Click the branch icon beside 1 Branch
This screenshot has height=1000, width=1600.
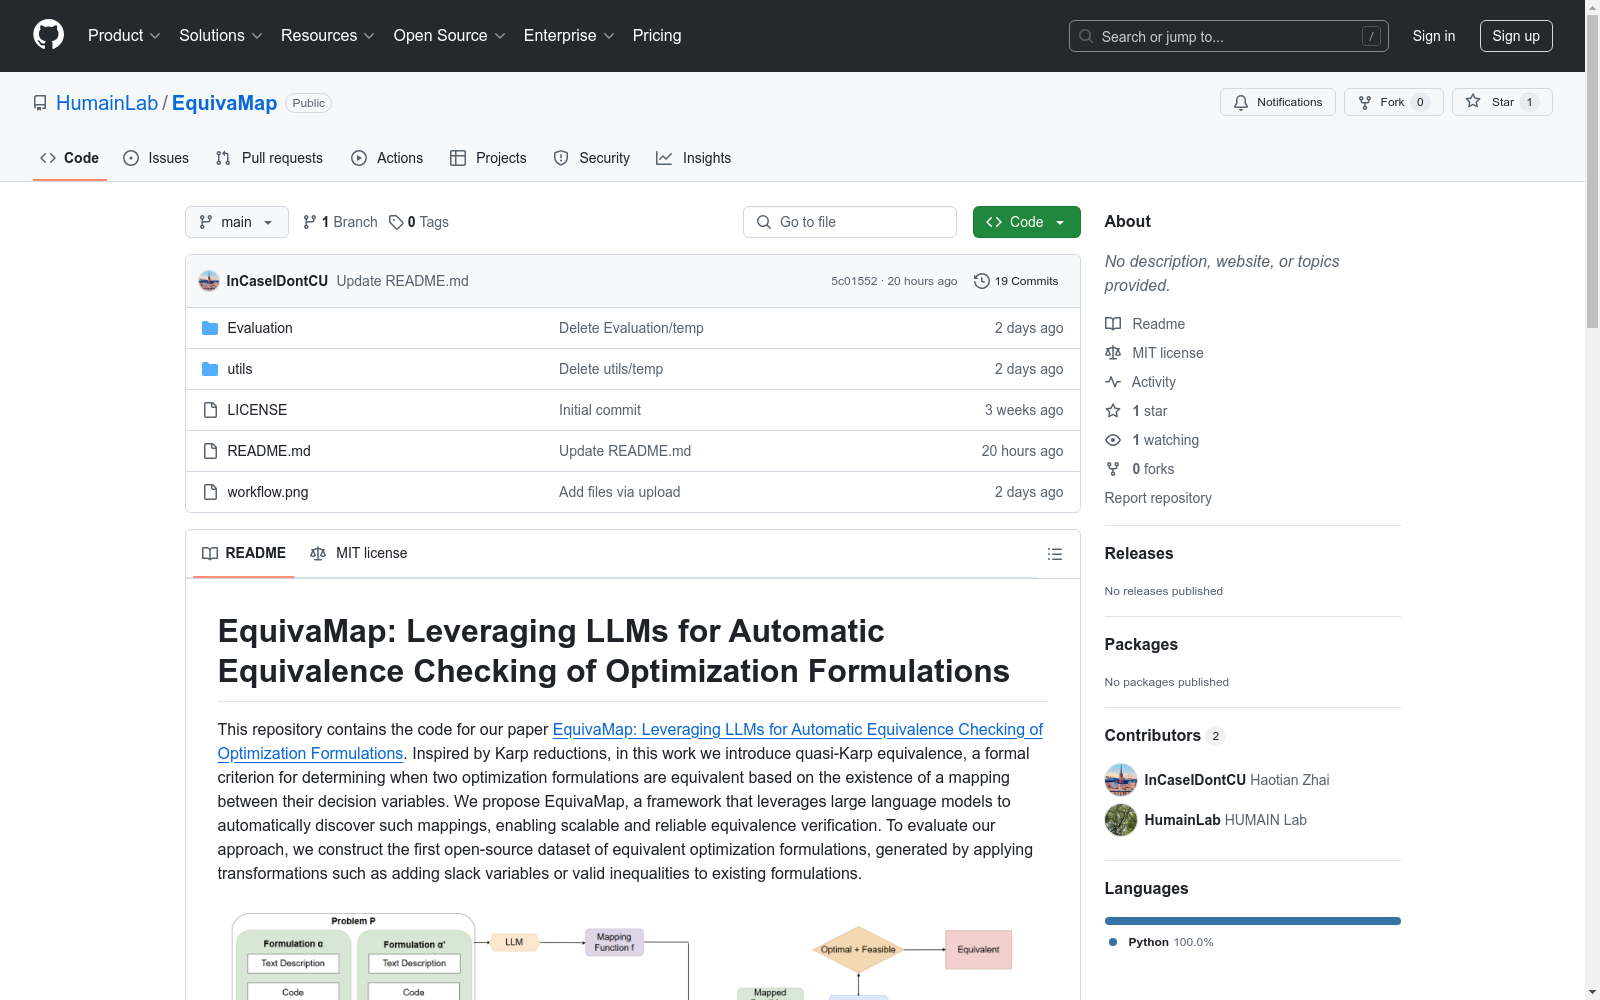click(x=310, y=222)
